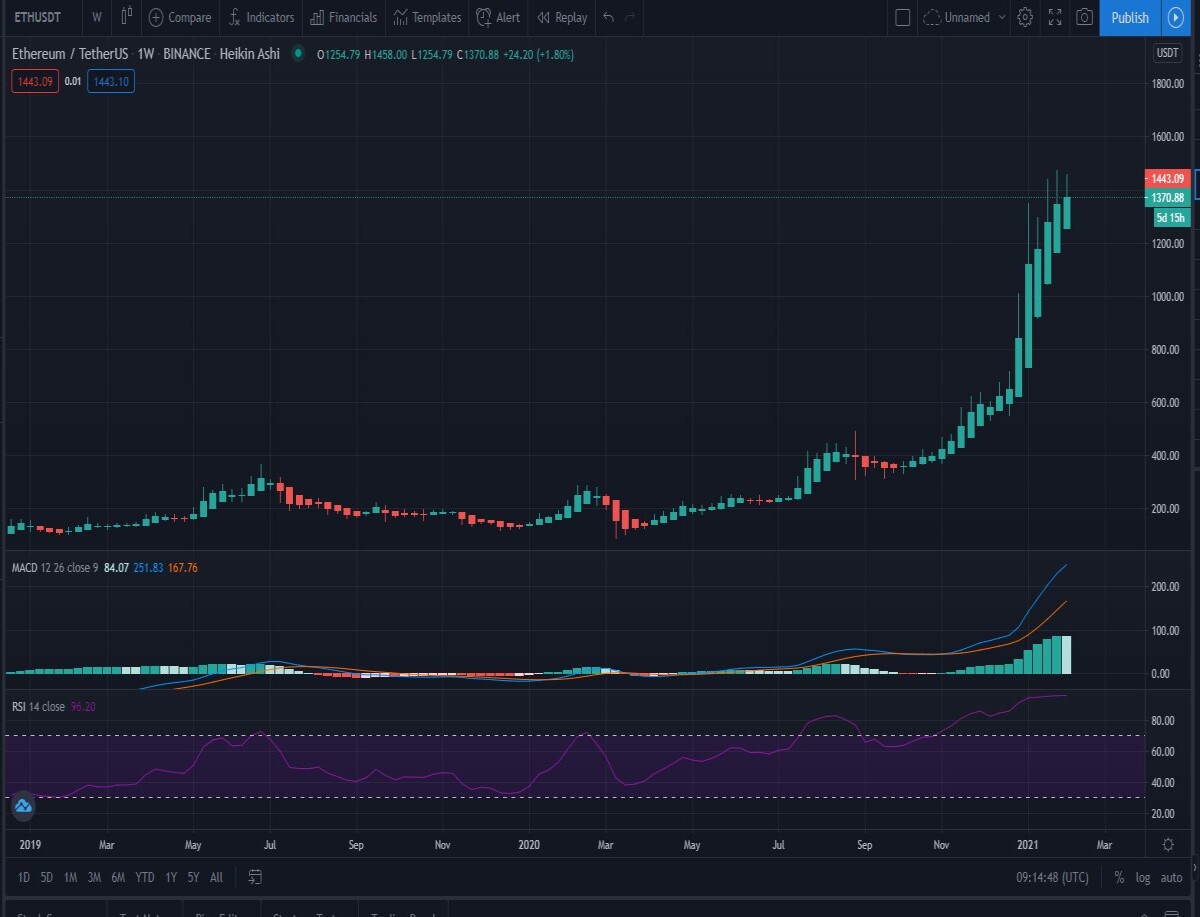Screen dimensions: 1200x917
Task: Open the W timeframe interval dropdown
Action: coord(96,17)
